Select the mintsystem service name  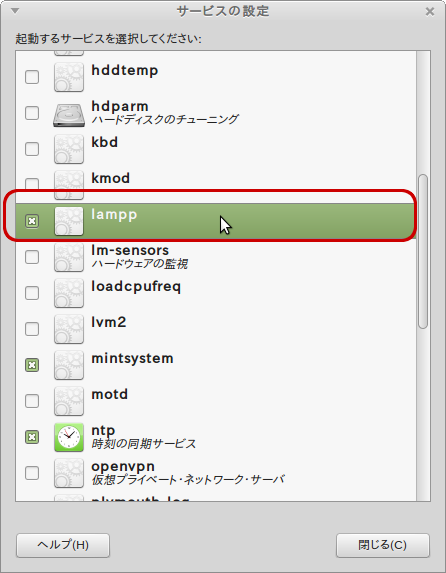(132, 359)
